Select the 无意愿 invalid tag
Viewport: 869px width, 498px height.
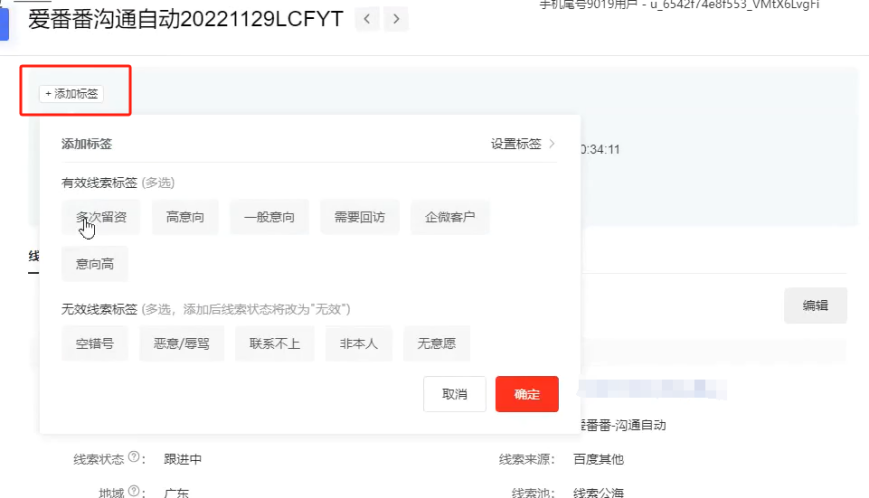pos(437,343)
